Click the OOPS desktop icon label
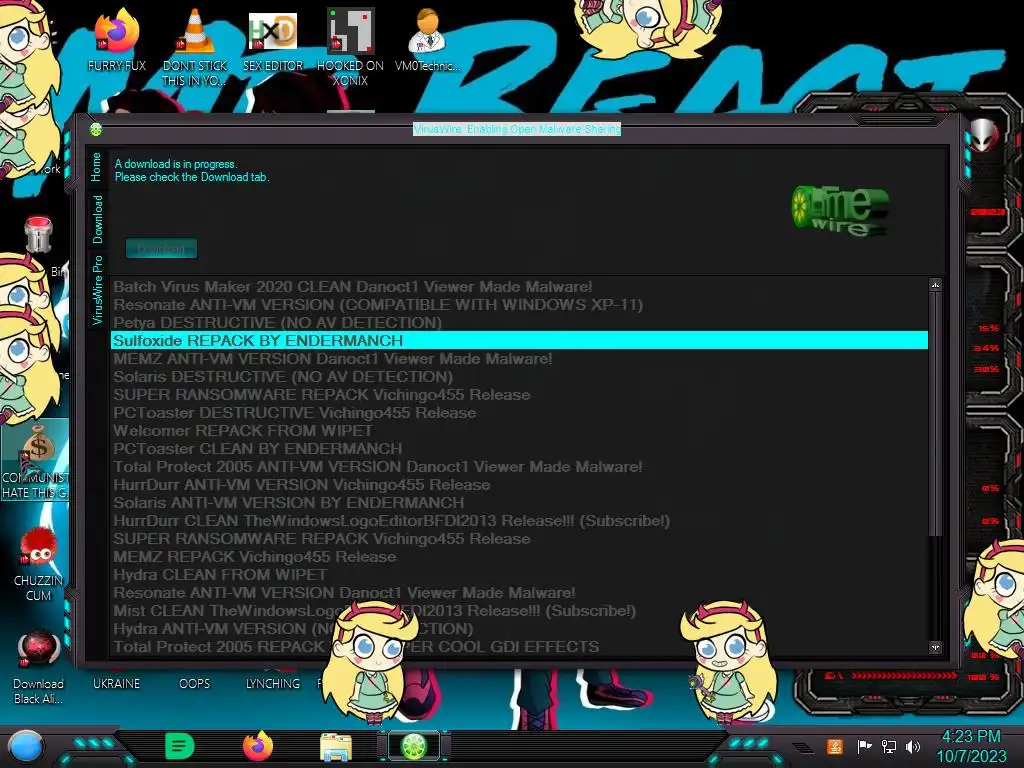Viewport: 1024px width, 768px height. coord(195,684)
